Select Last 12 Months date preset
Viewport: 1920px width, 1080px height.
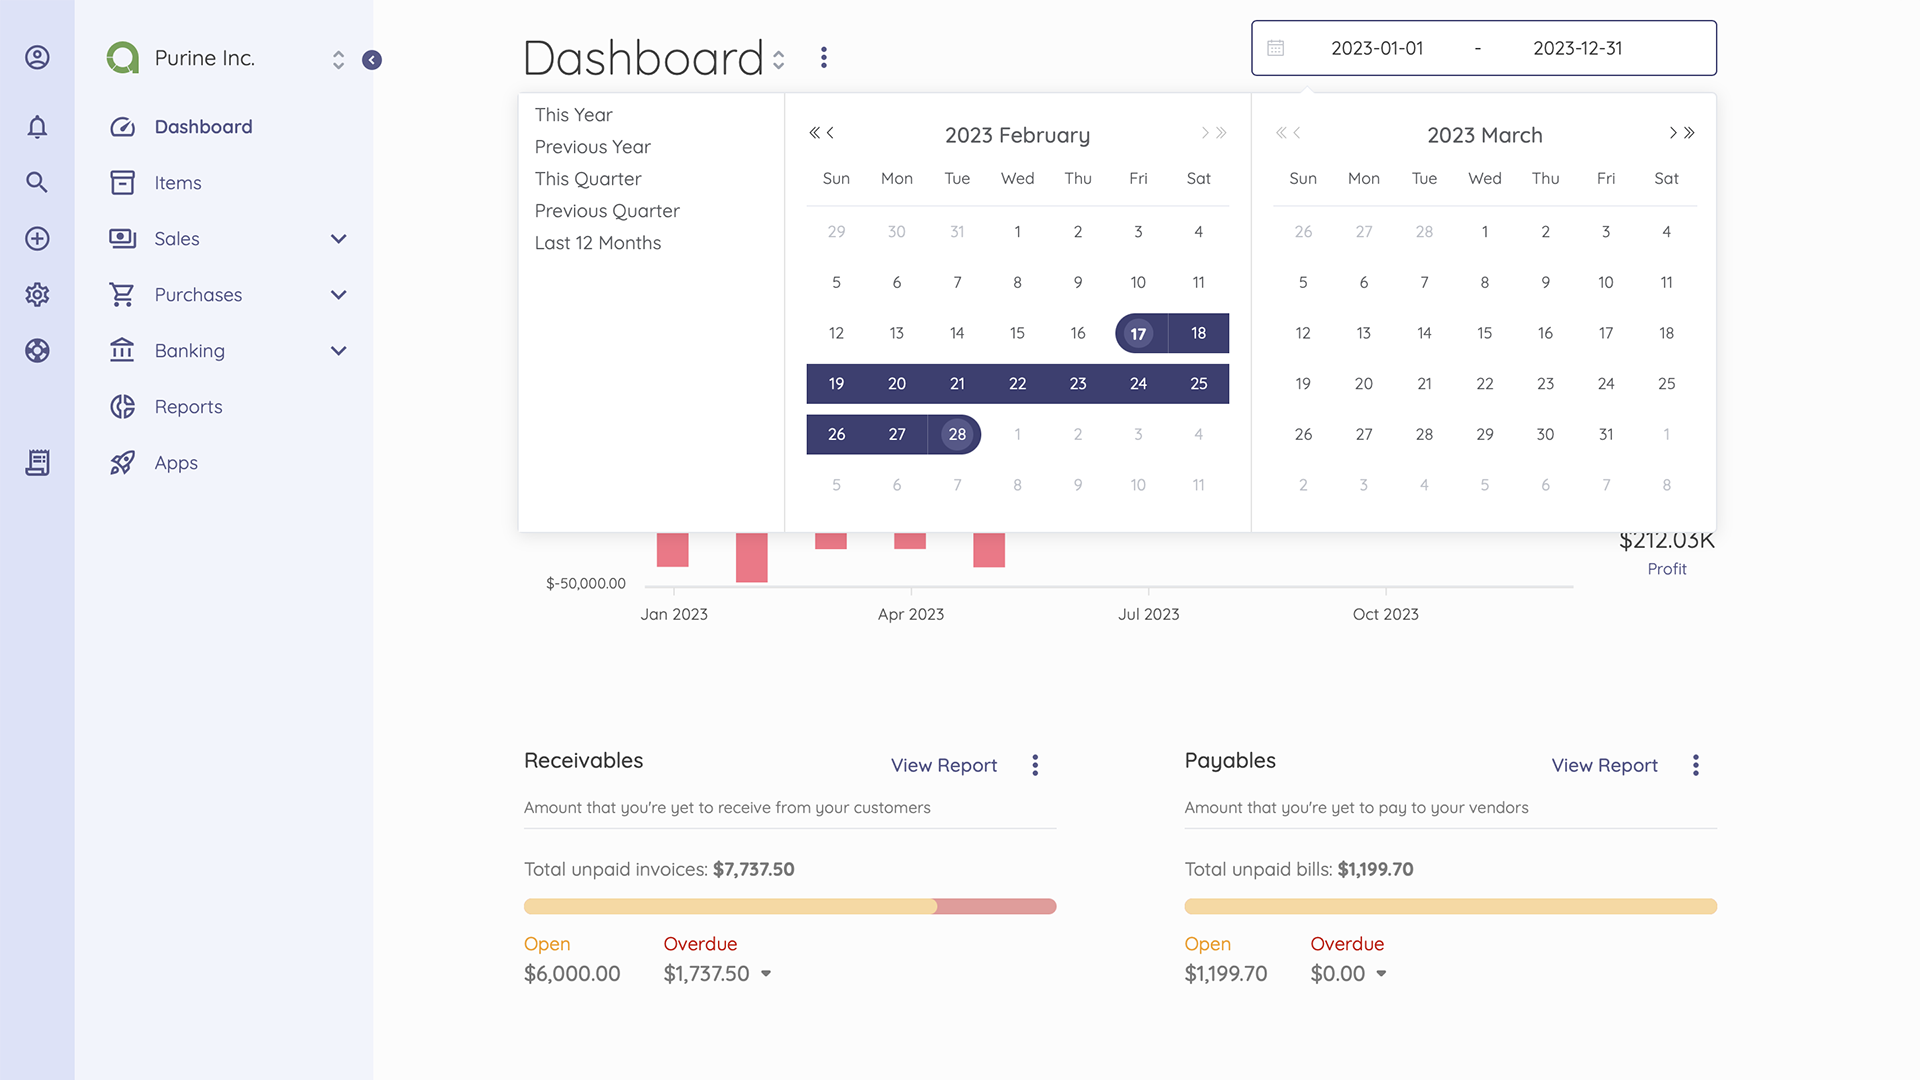[598, 243]
